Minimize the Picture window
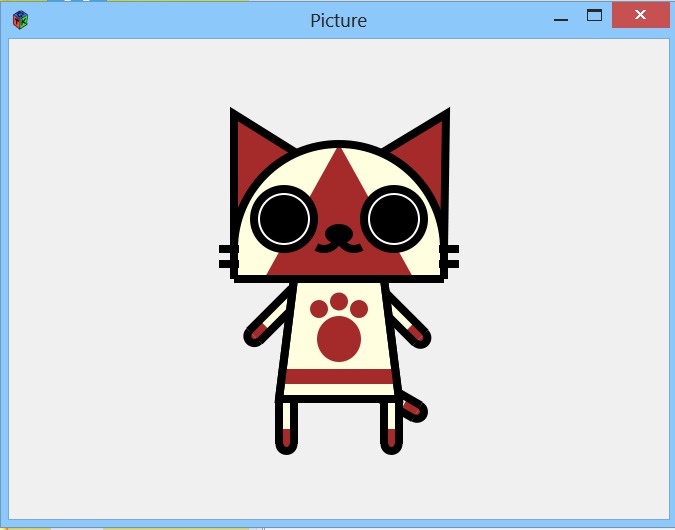The height and width of the screenshot is (530, 675). [561, 17]
